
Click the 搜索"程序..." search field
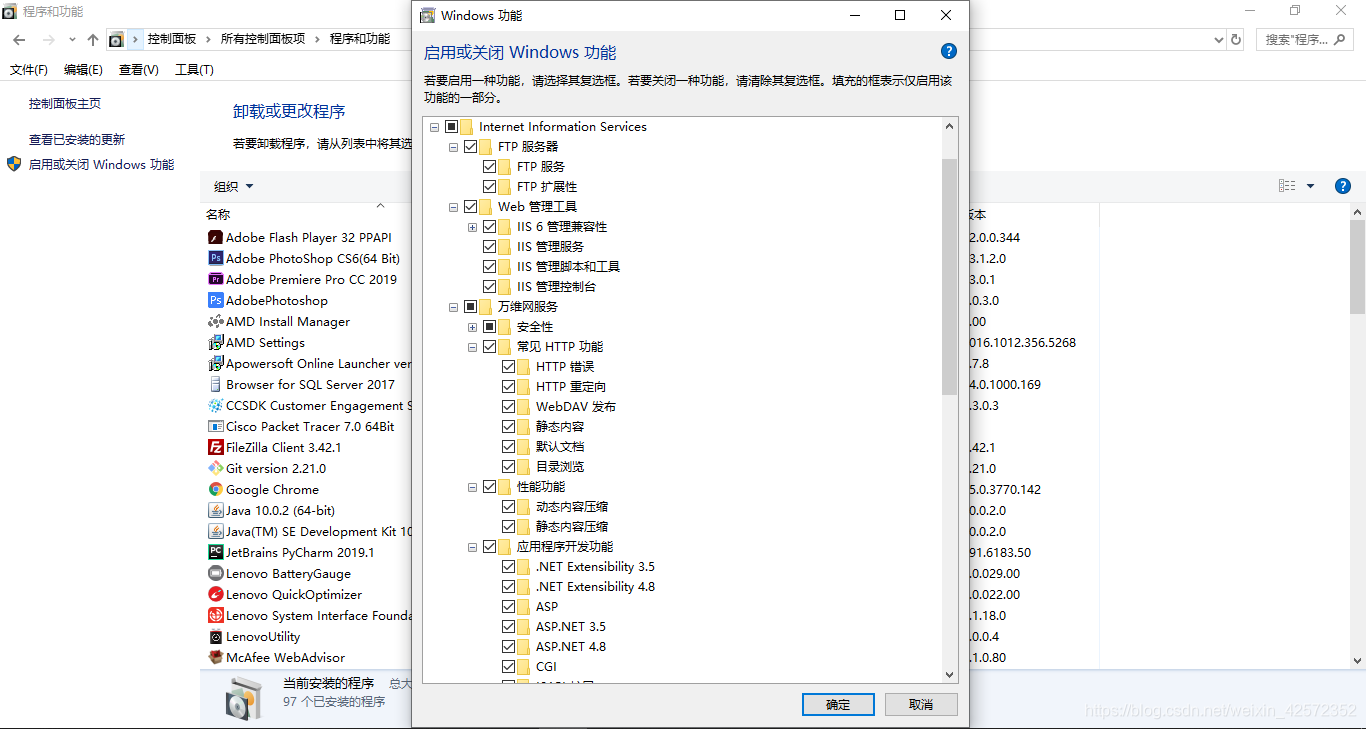[1305, 39]
